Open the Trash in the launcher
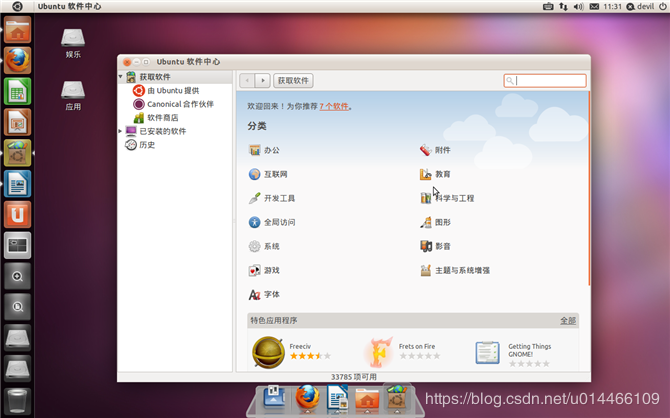 point(18,401)
